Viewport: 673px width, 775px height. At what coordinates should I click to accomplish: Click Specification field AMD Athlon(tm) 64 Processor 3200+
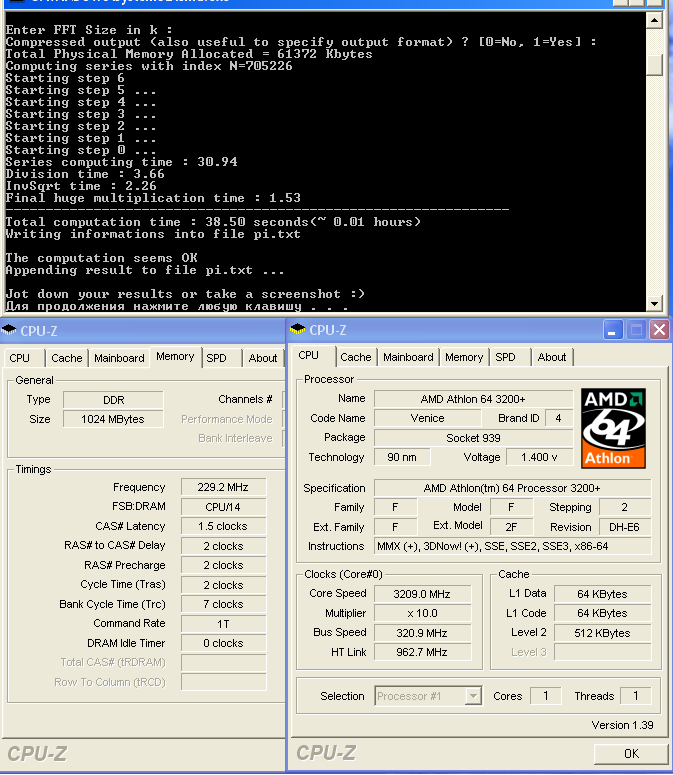(x=512, y=488)
